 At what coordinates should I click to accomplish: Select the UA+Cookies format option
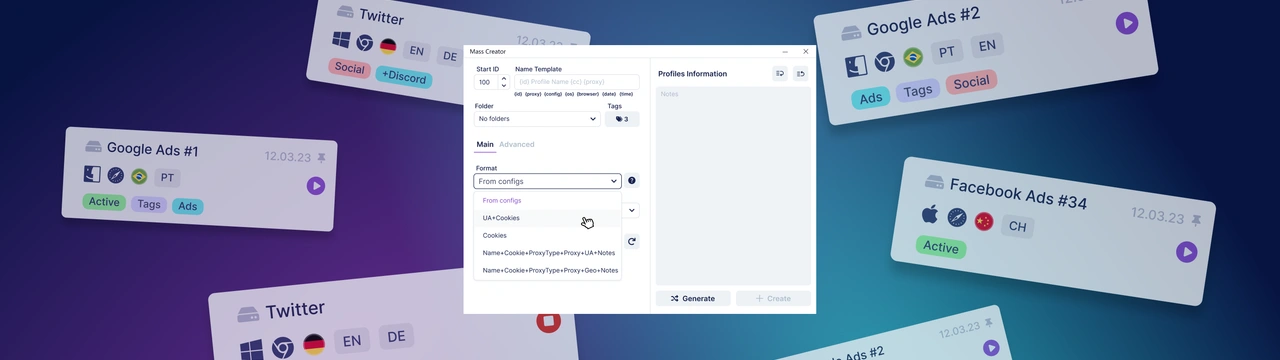pos(547,218)
